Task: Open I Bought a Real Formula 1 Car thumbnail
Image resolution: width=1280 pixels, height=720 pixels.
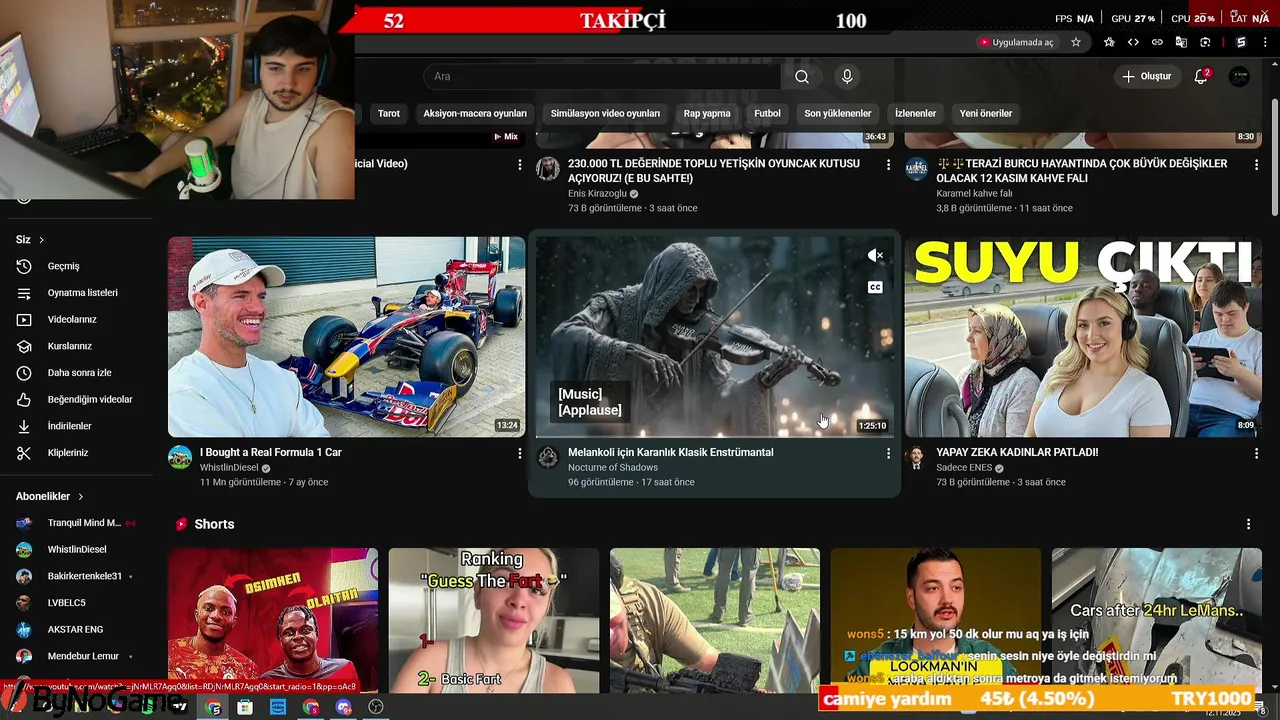Action: [346, 337]
